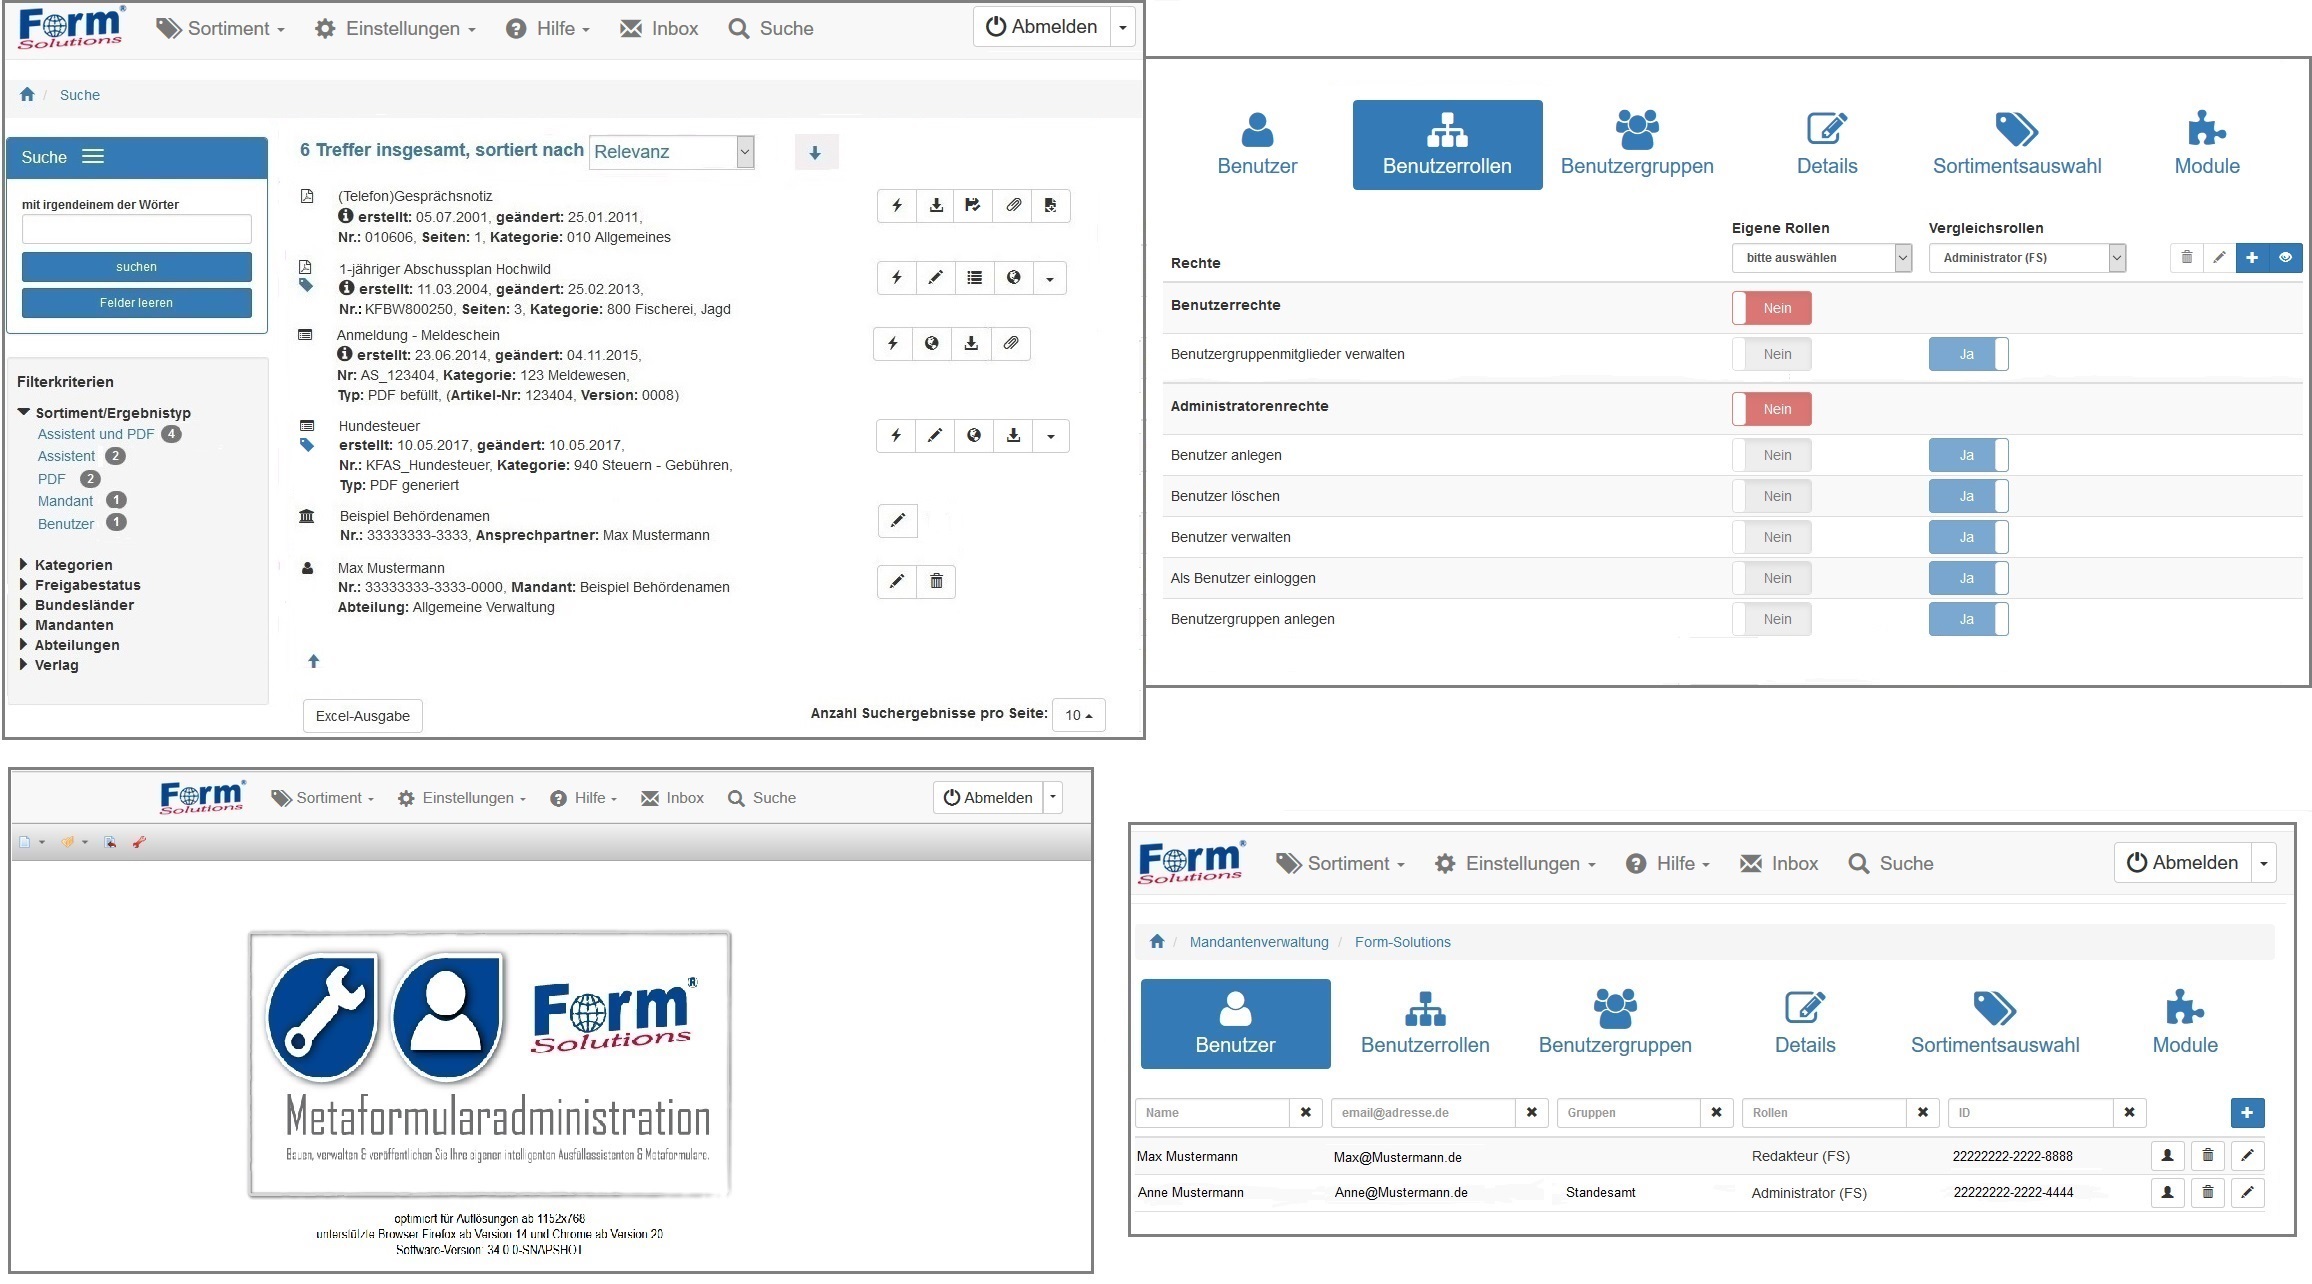2312x1284 pixels.
Task: Clear Name filter with x icon
Action: coord(1305,1112)
